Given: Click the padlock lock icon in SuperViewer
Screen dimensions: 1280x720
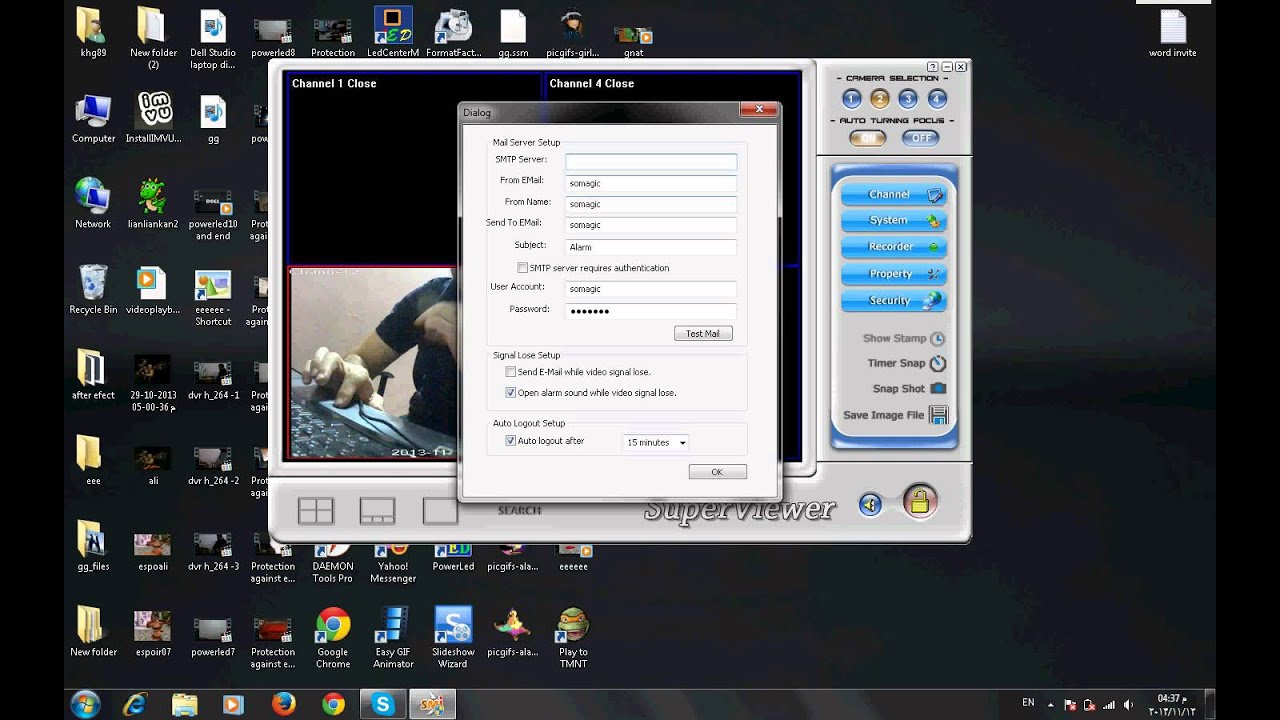Looking at the screenshot, I should pos(919,501).
